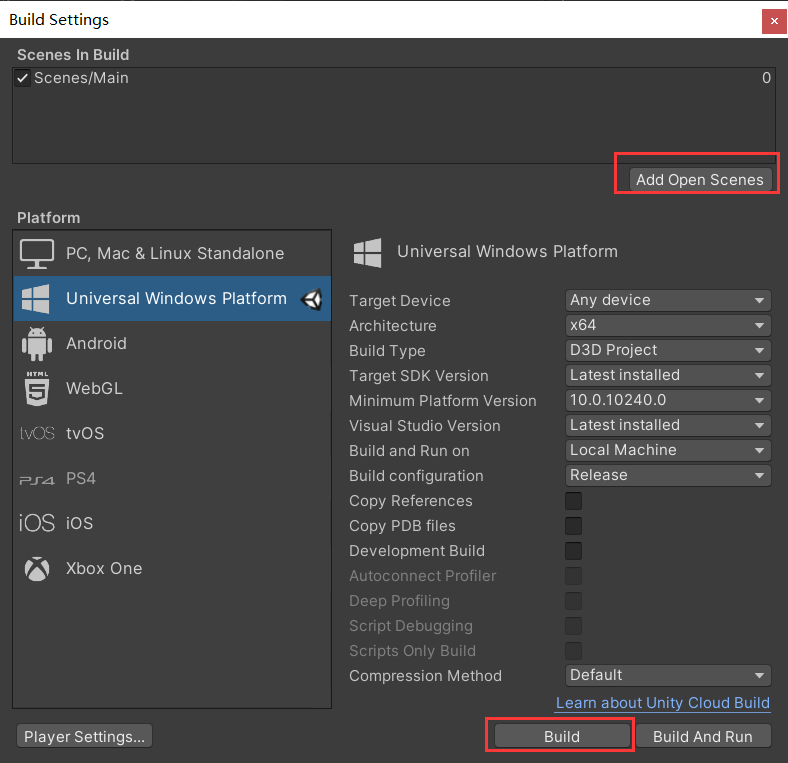Enable the Copy References checkbox
788x763 pixels.
[x=573, y=501]
